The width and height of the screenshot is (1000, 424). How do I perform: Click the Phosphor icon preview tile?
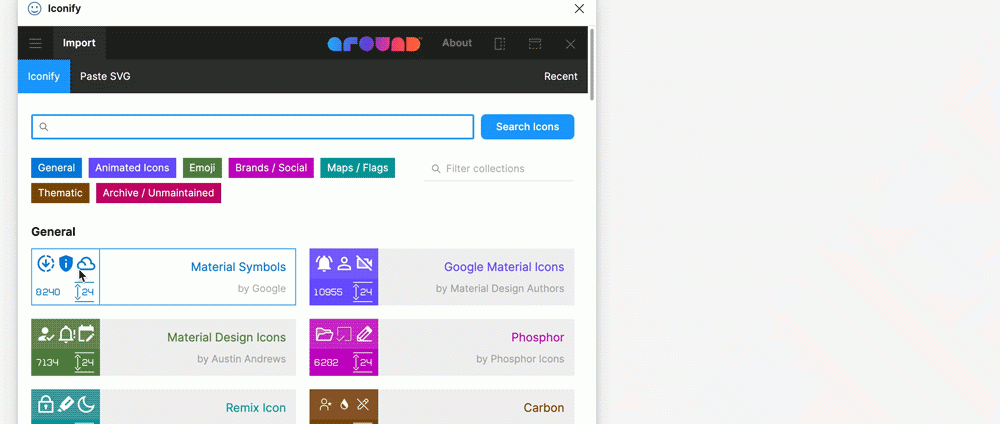click(x=344, y=347)
